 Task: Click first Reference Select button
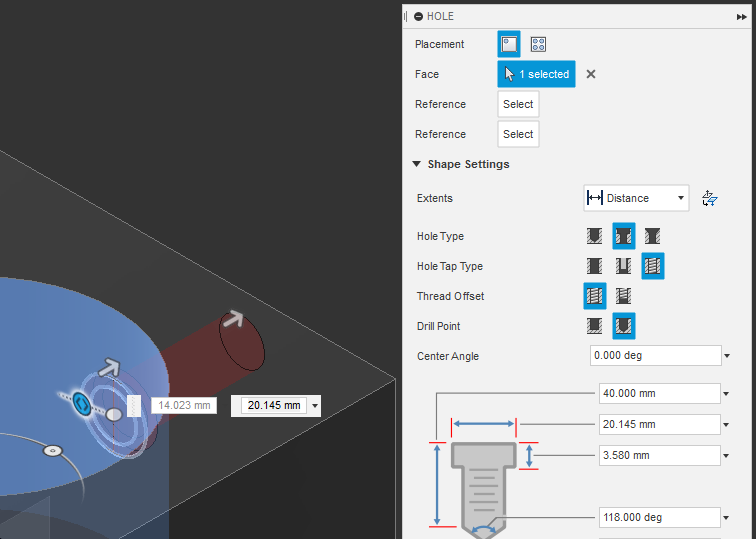(x=518, y=104)
